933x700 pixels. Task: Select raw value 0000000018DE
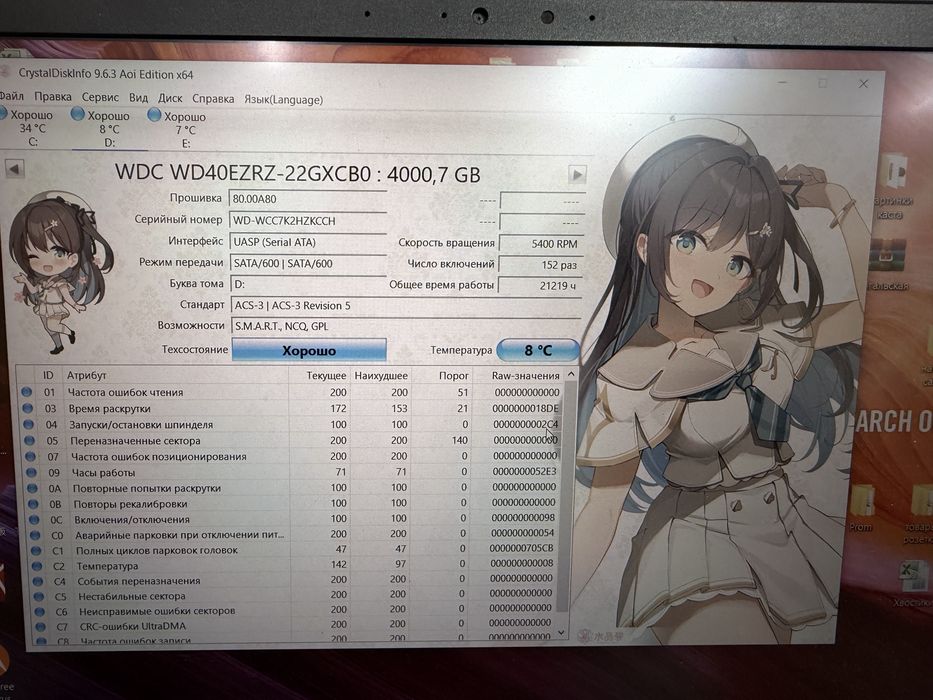click(525, 408)
